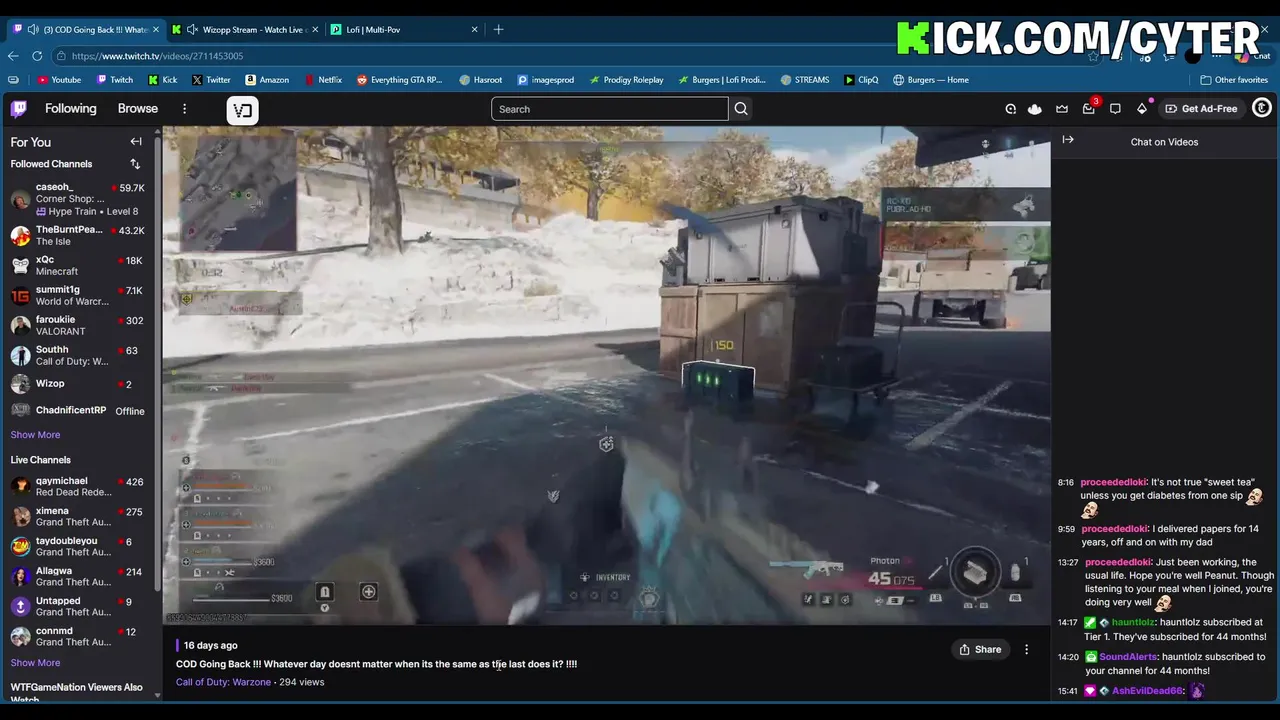Open the Whispers speech bubble icon
The height and width of the screenshot is (720, 1280).
pos(1115,109)
